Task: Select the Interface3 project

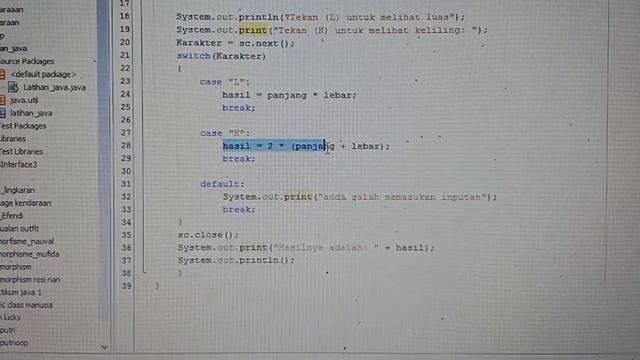Action: (18, 164)
